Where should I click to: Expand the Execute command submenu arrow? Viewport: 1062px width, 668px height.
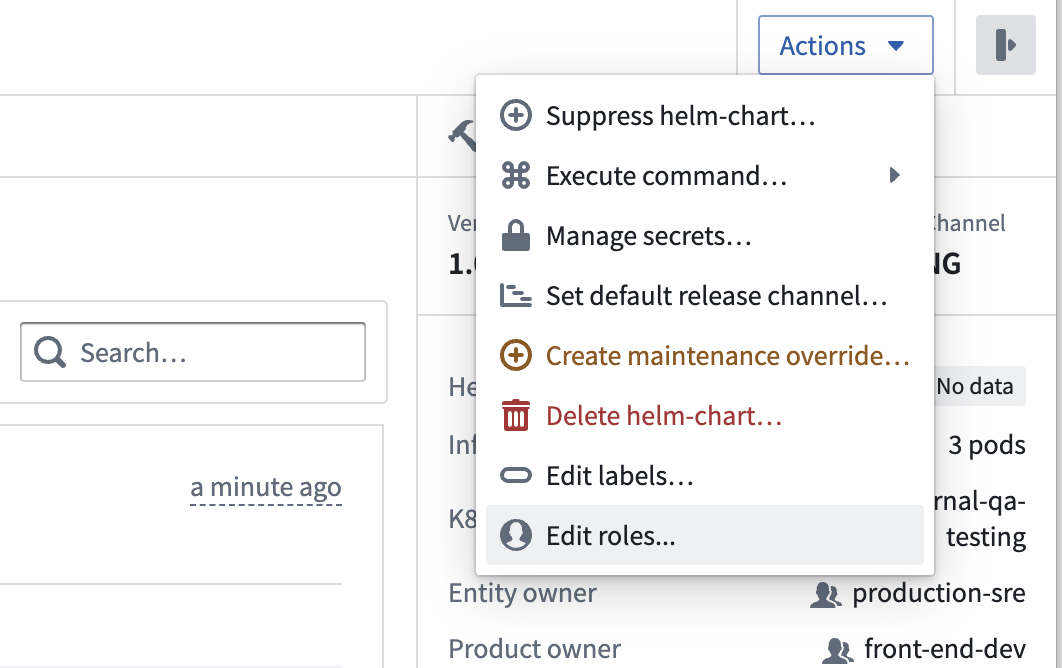[x=895, y=175]
